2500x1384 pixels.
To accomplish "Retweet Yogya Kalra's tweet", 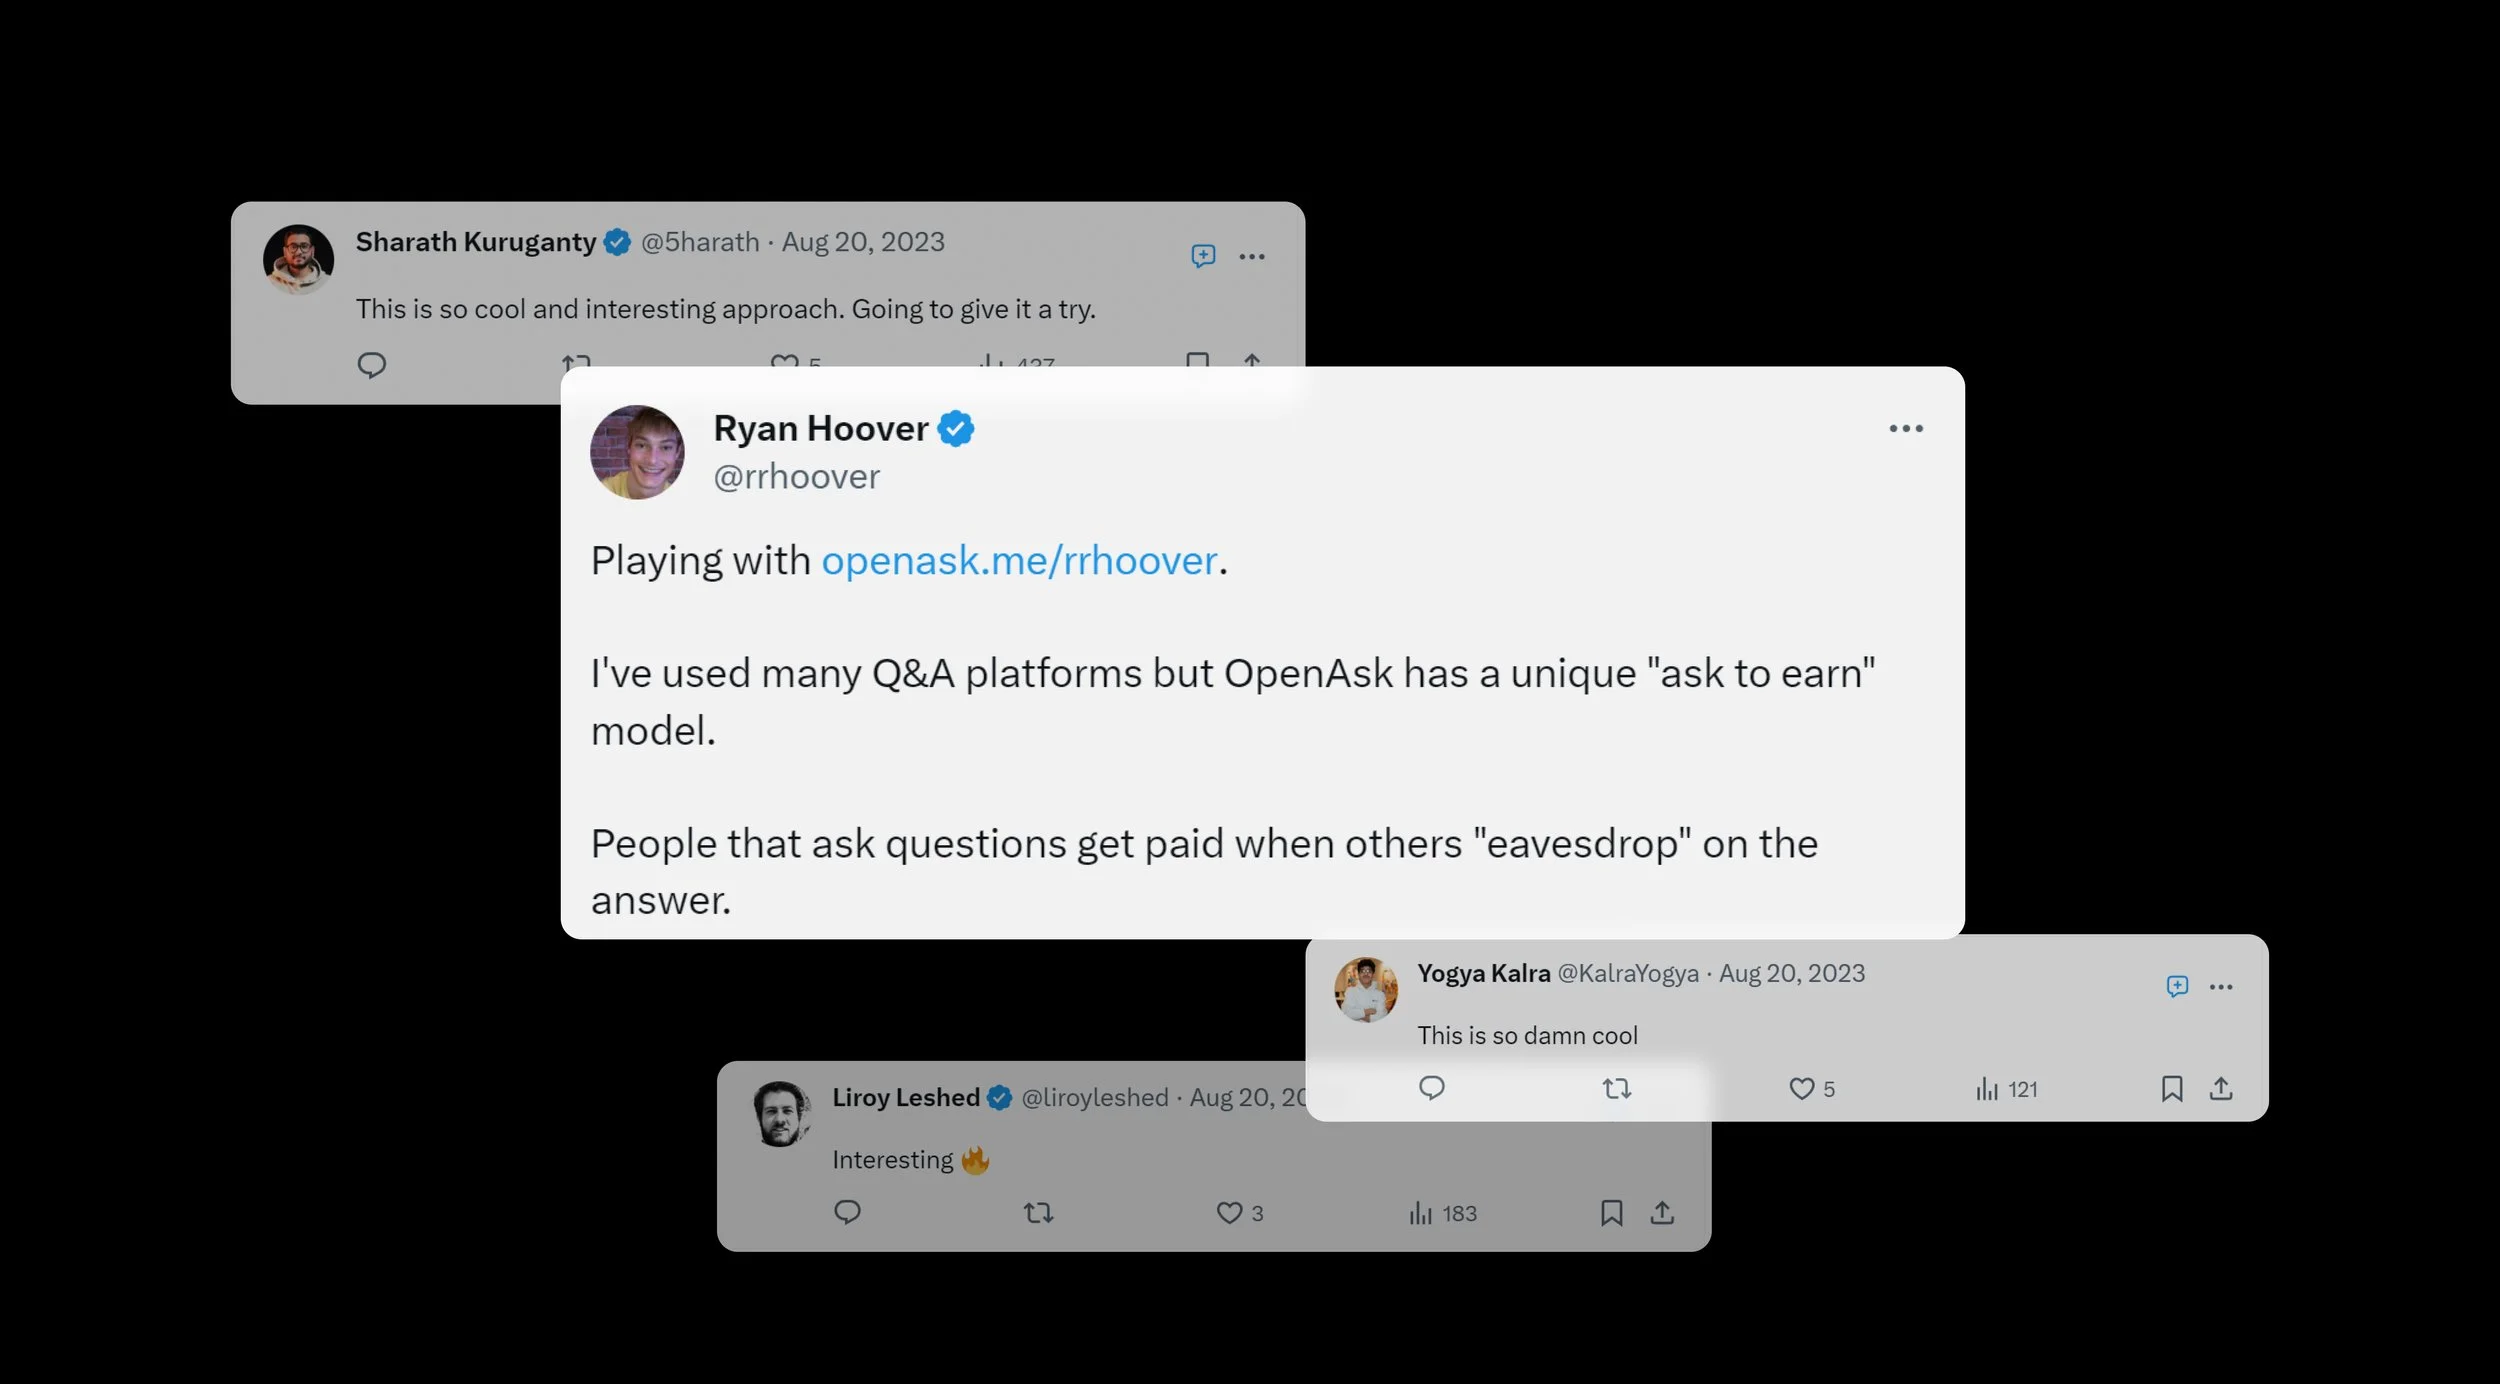I will point(1617,1088).
